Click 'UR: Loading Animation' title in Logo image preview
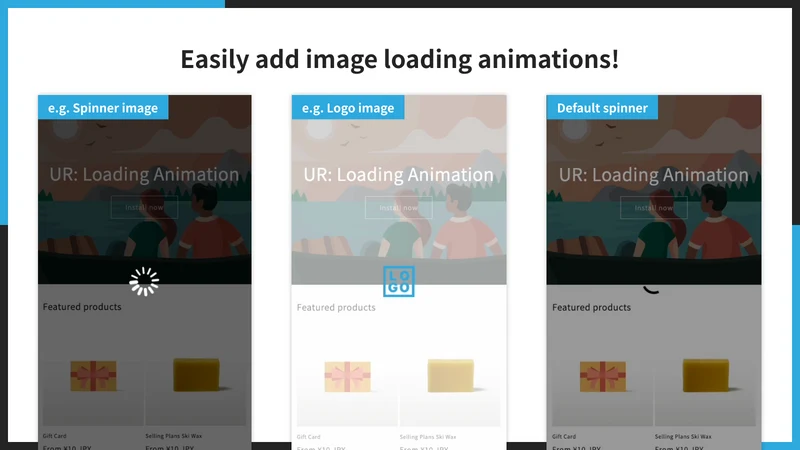 [398, 174]
